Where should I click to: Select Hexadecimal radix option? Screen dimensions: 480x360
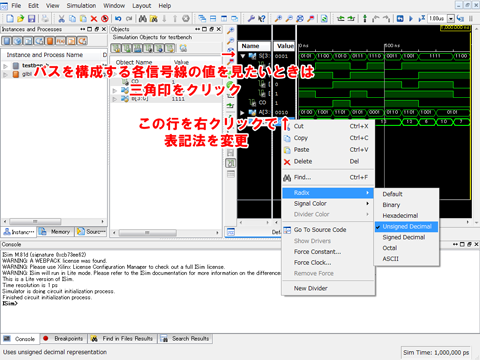point(400,216)
